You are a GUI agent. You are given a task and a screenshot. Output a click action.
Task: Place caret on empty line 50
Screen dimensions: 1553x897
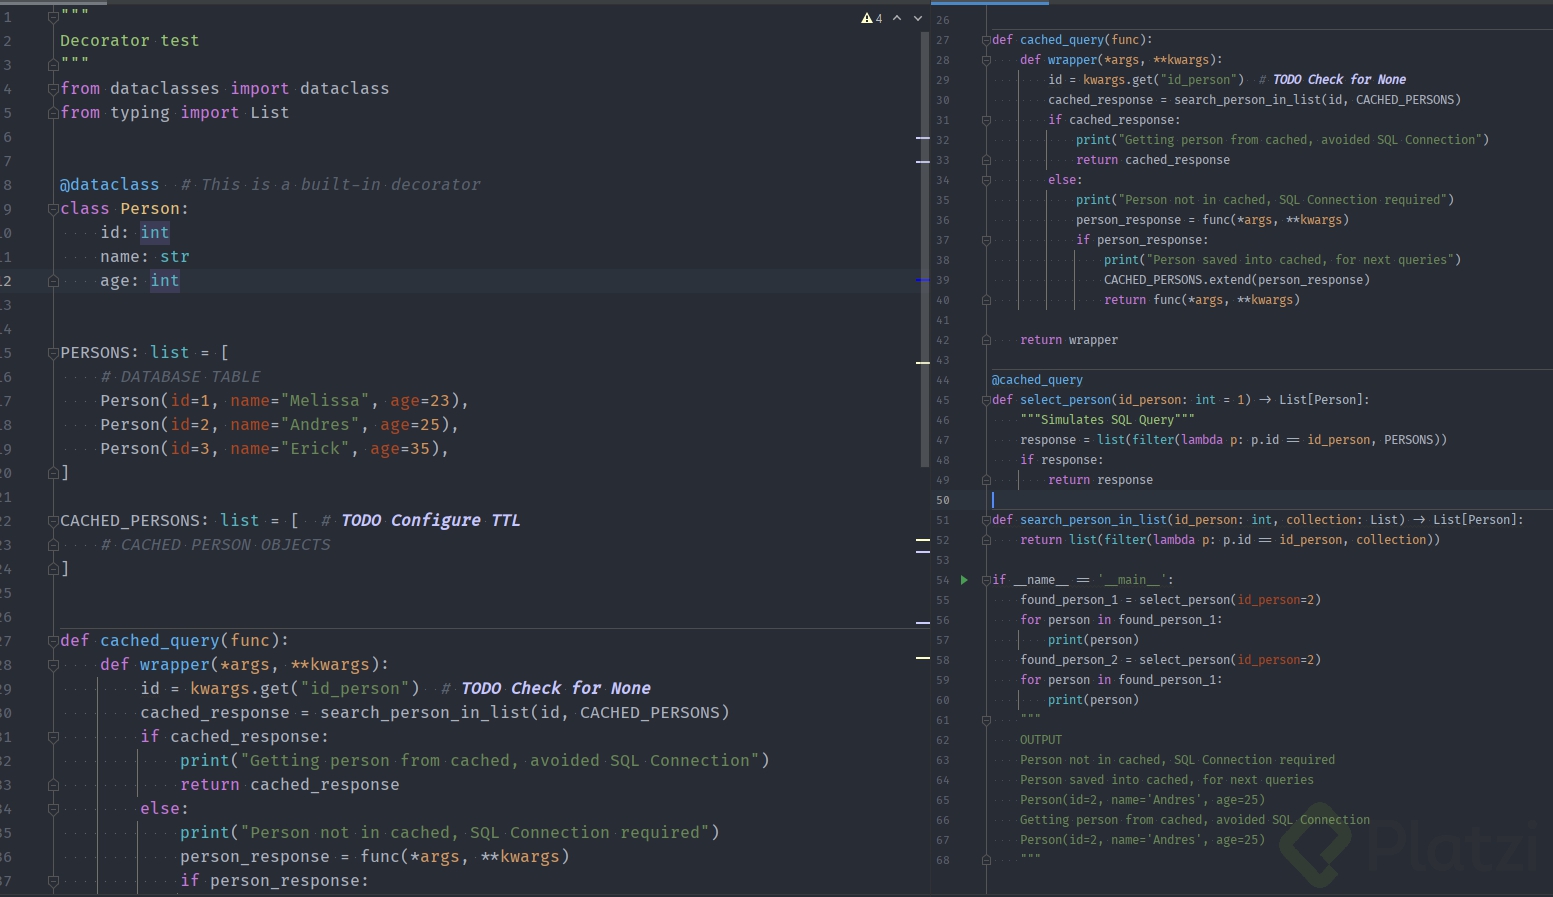(x=1100, y=500)
